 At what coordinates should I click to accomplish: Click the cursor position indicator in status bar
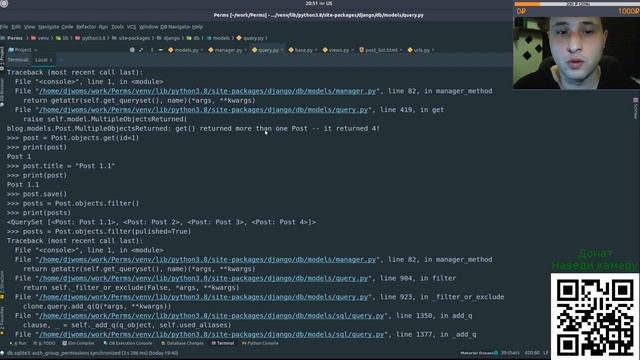coord(532,353)
